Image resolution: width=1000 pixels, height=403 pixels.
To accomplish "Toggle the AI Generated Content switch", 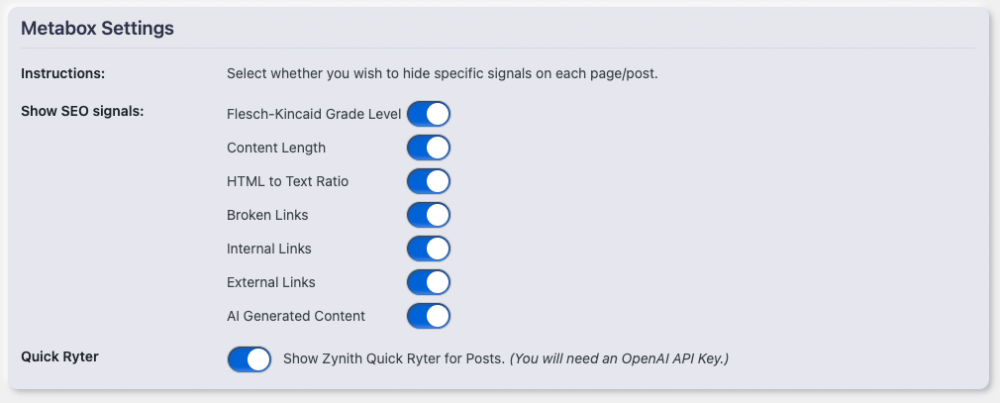I will [x=428, y=316].
